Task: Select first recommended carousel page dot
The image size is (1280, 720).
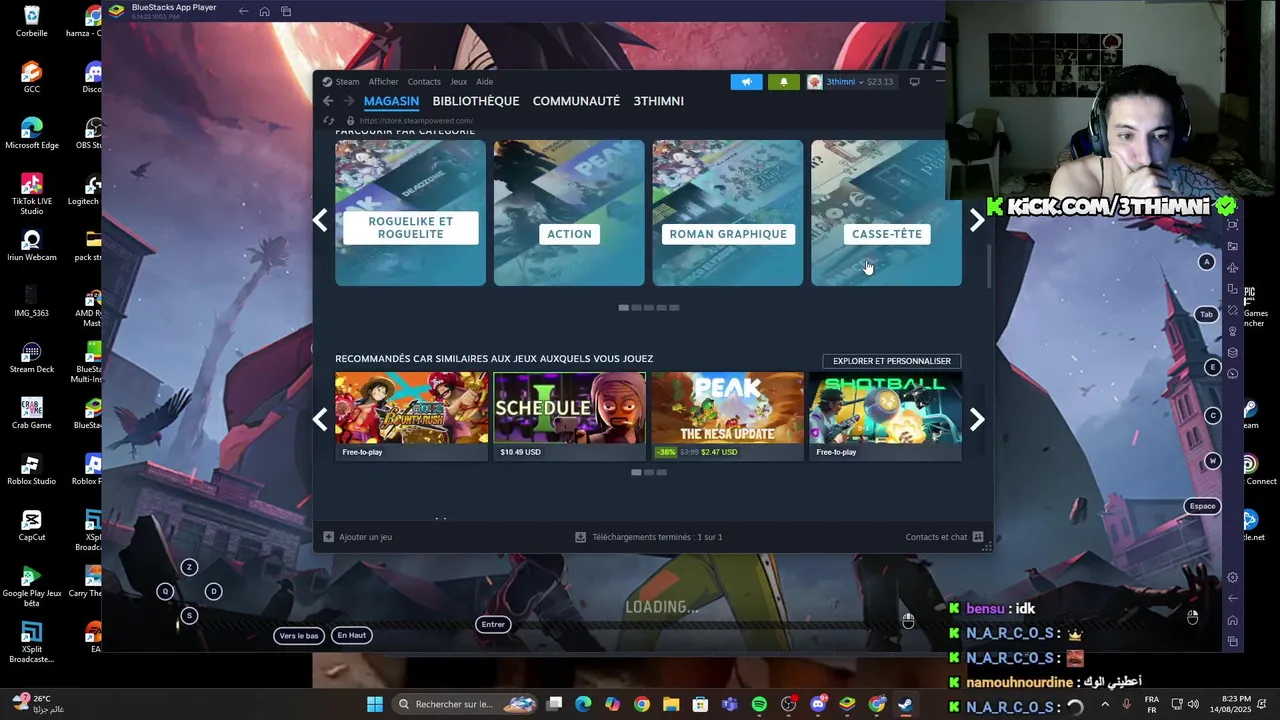Action: pyautogui.click(x=636, y=472)
